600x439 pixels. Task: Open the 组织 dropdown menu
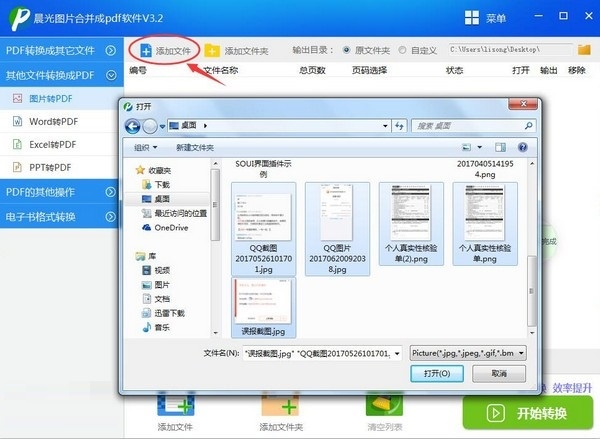tap(146, 147)
